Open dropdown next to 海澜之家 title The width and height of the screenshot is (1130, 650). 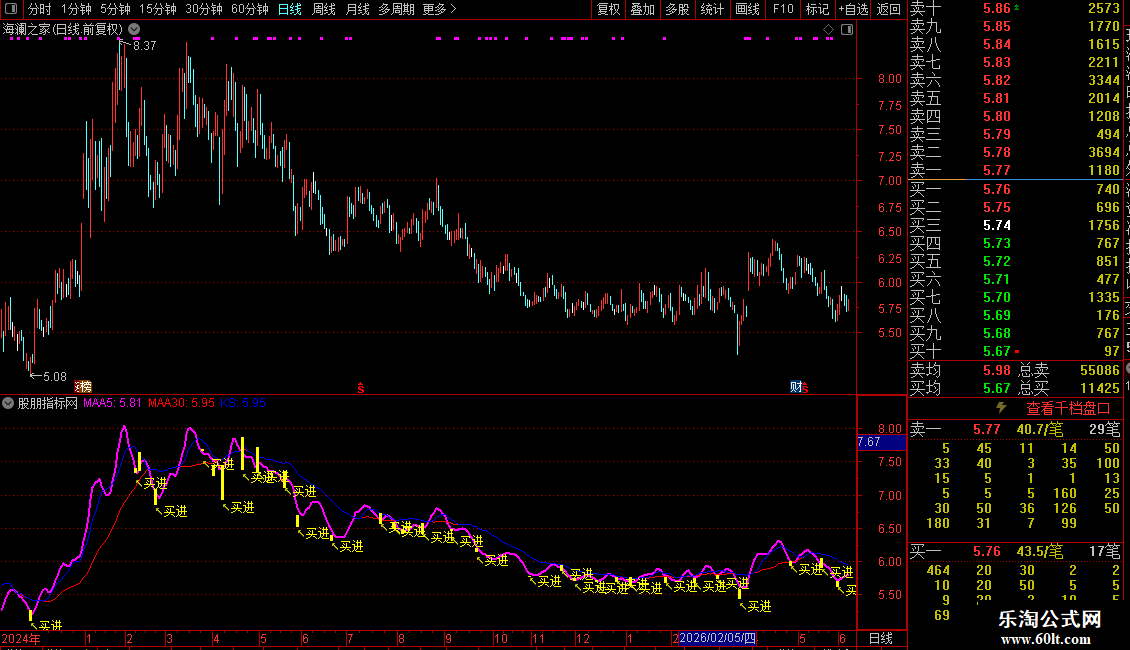pyautogui.click(x=134, y=29)
